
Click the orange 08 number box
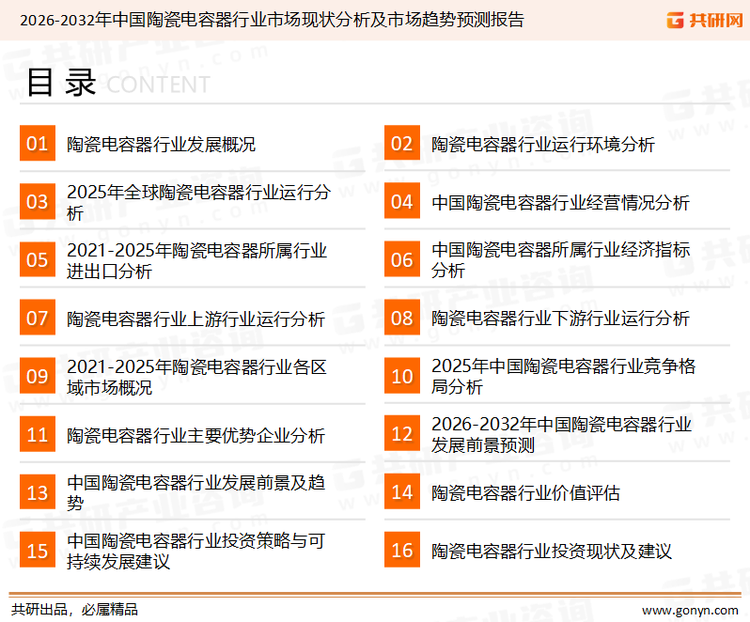[402, 318]
